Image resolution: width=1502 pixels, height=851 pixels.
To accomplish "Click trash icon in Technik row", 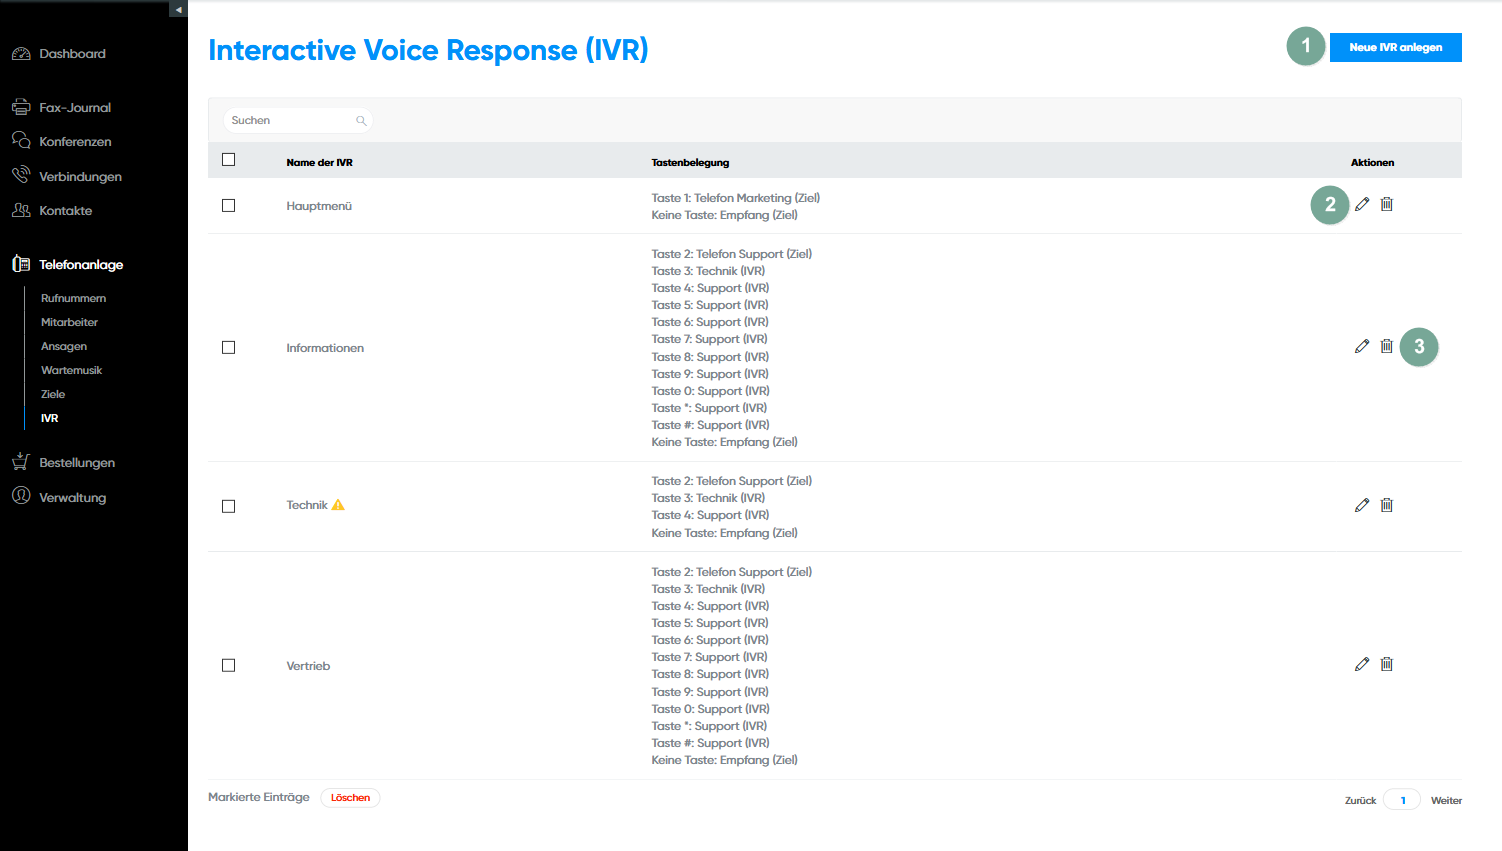I will tap(1387, 505).
